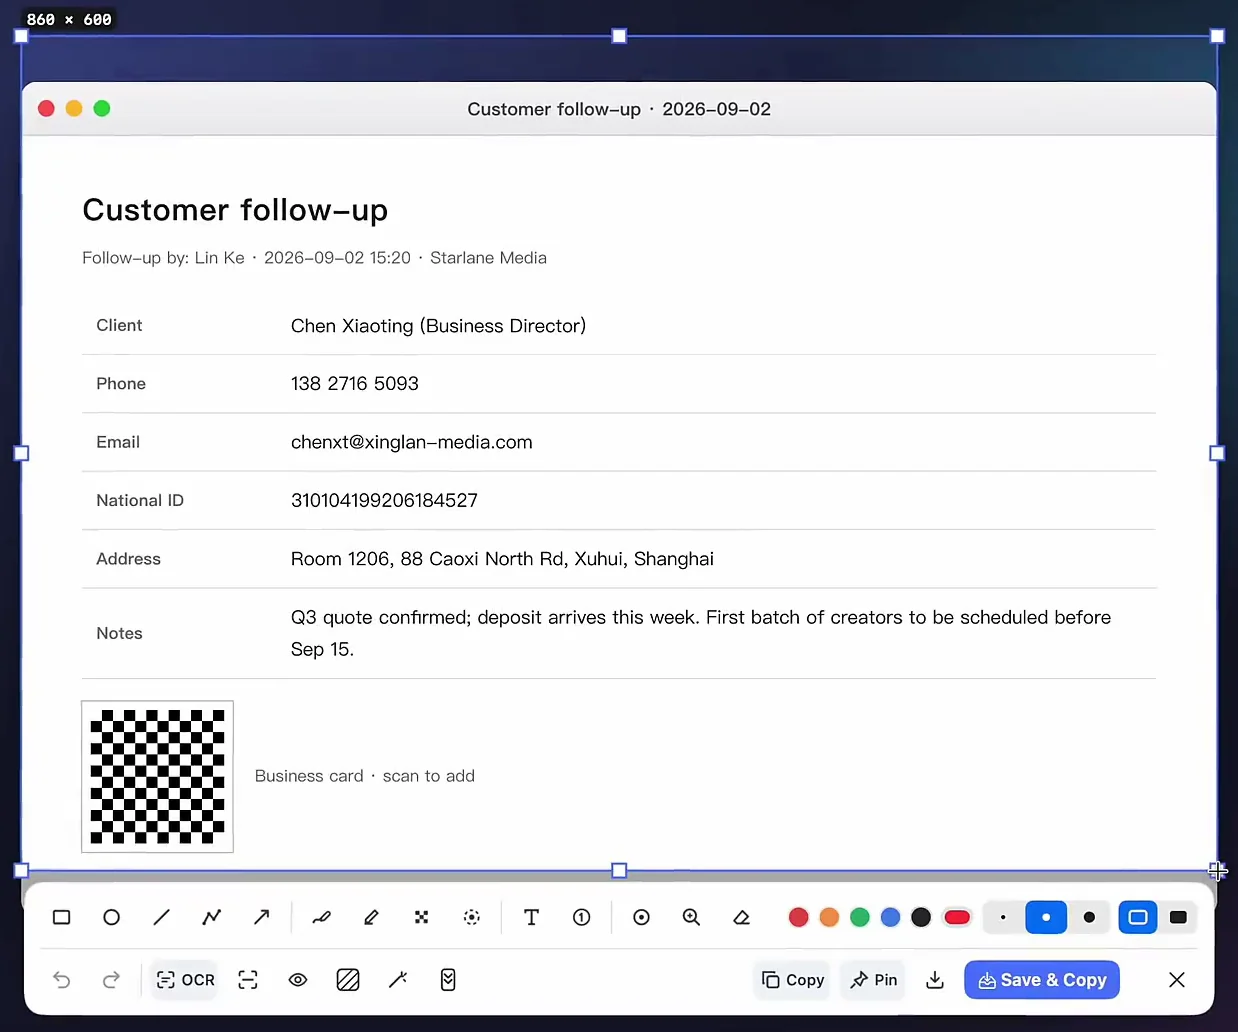Screen dimensions: 1238x1032
Task: Activate the magnifier zoom tool
Action: click(x=691, y=917)
